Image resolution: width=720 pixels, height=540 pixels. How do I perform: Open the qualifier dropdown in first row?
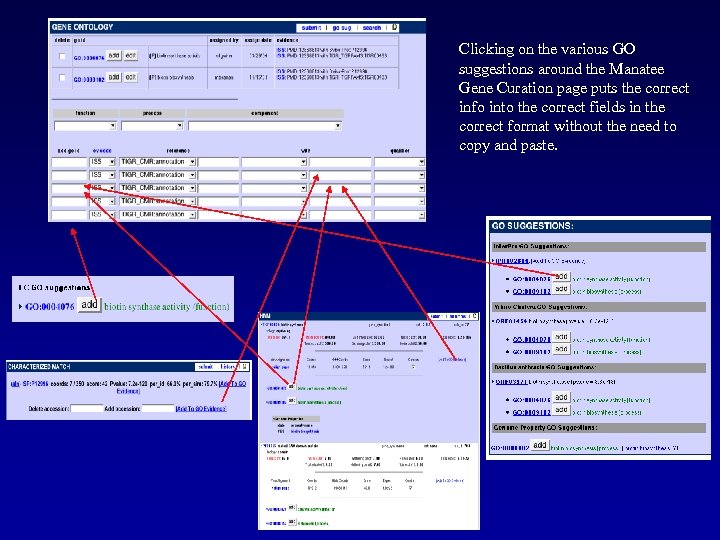399,162
